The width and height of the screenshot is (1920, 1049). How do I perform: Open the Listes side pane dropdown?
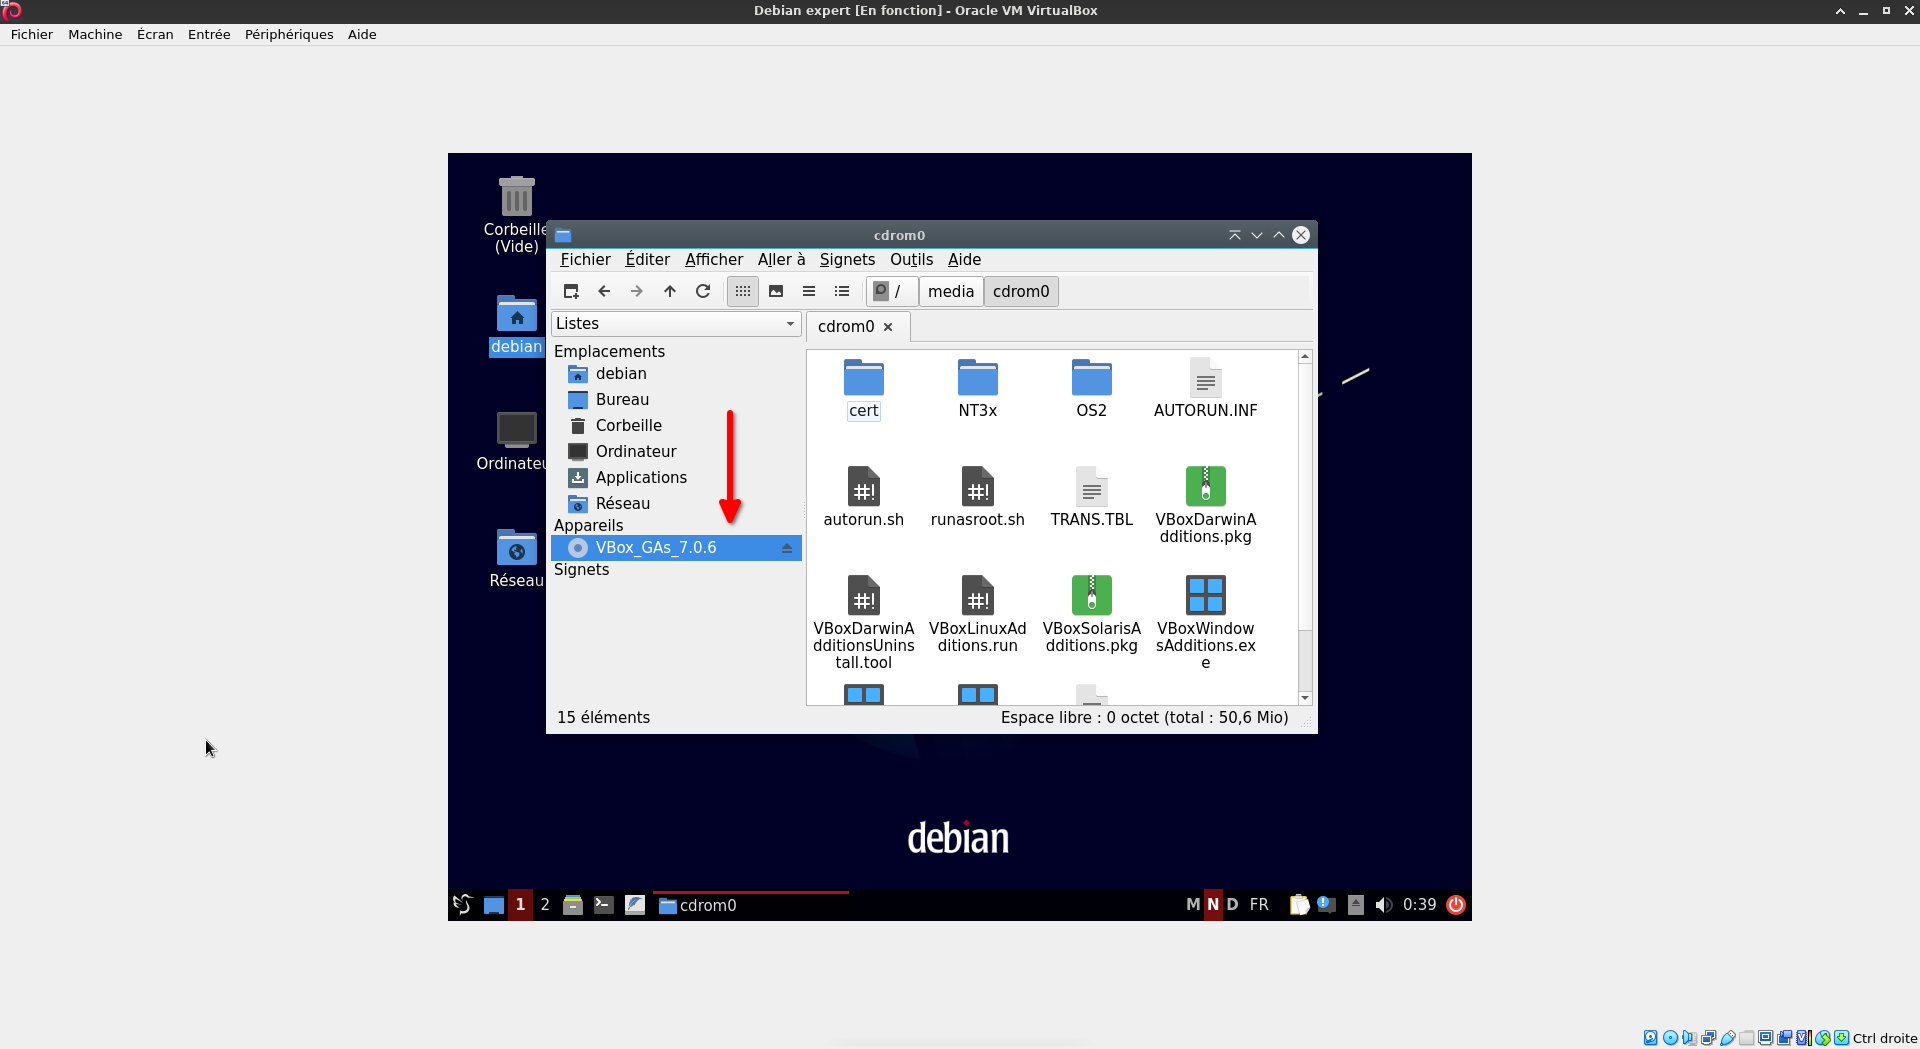pyautogui.click(x=676, y=324)
